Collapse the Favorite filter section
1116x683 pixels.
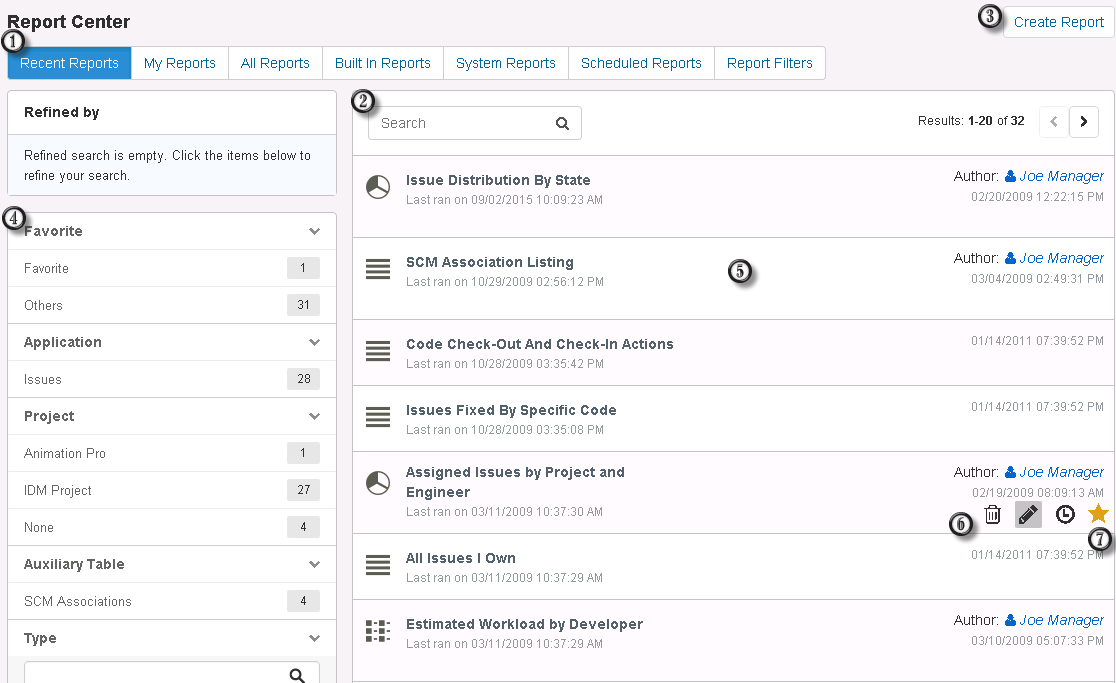point(314,231)
